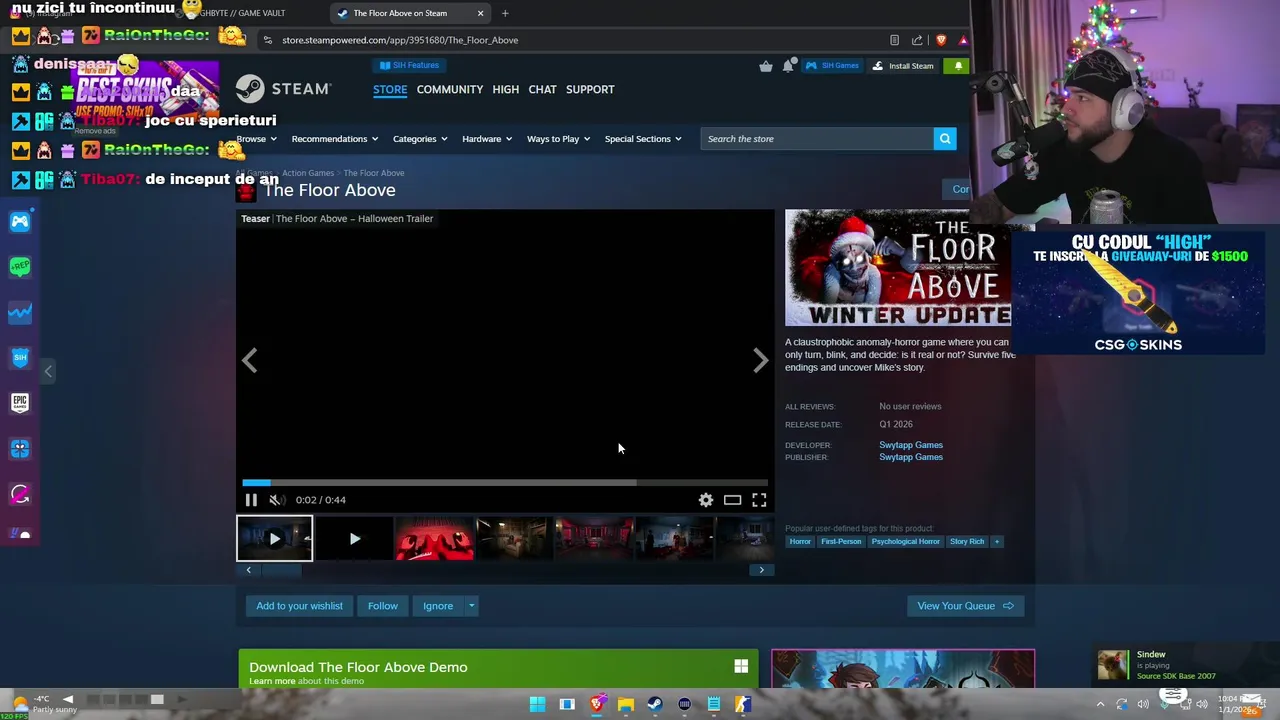Seek on the trailer progress bar
The height and width of the screenshot is (720, 1280).
click(505, 482)
